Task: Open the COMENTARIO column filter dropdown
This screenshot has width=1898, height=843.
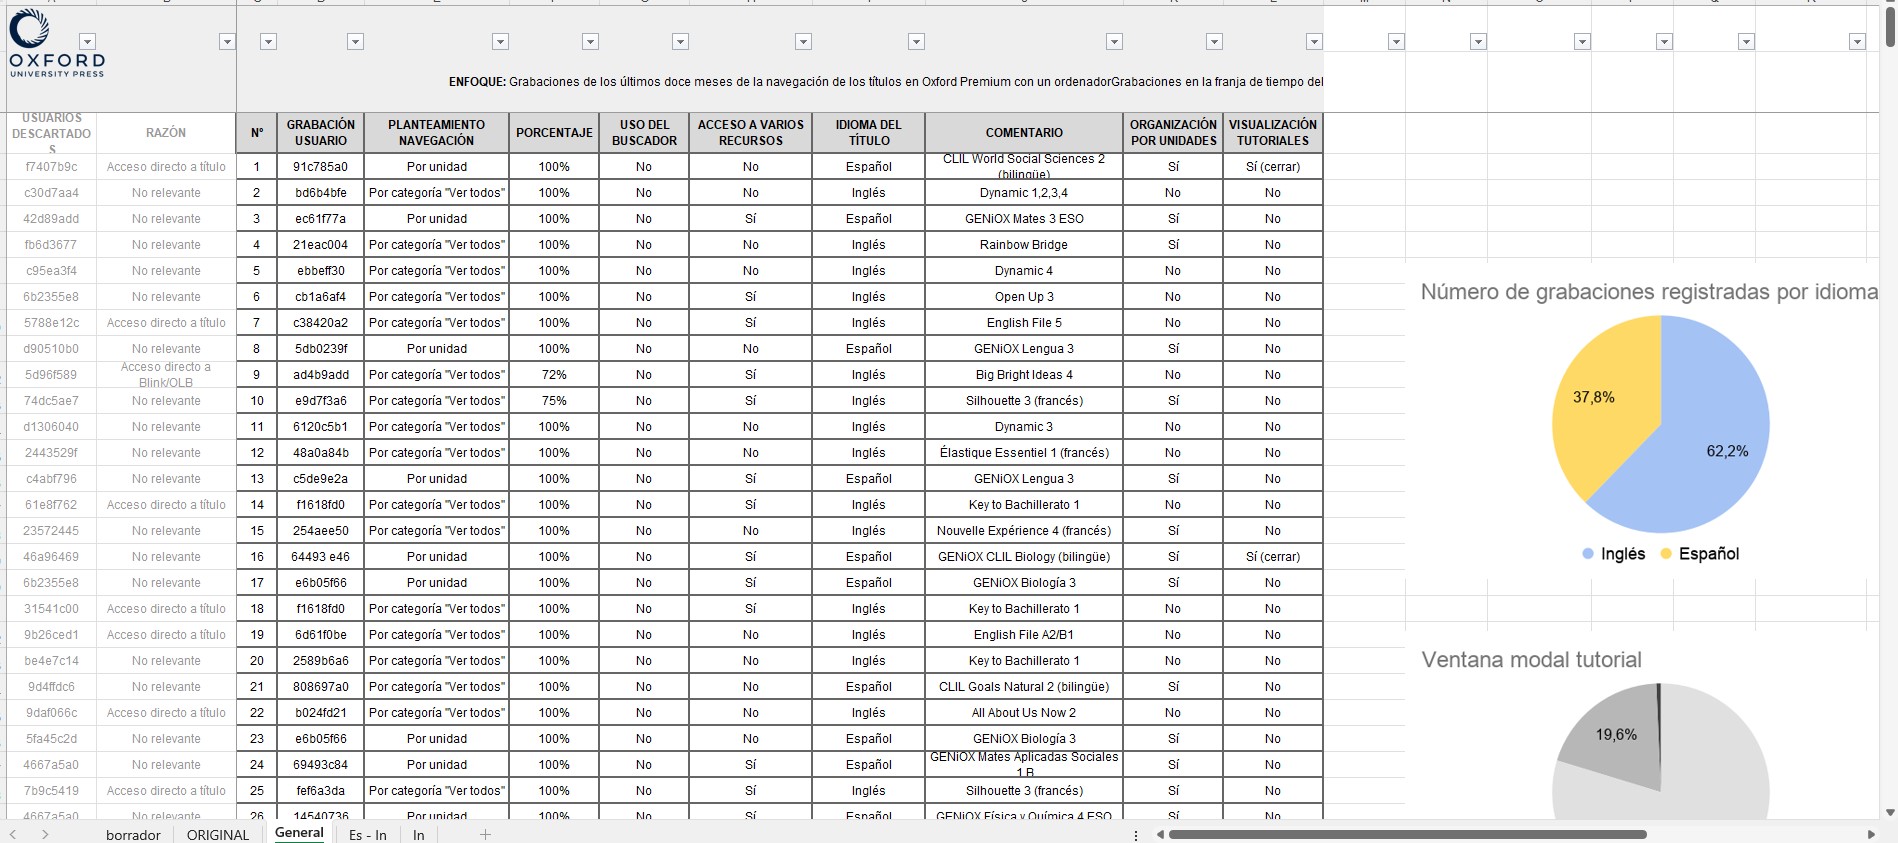Action: tap(1114, 42)
